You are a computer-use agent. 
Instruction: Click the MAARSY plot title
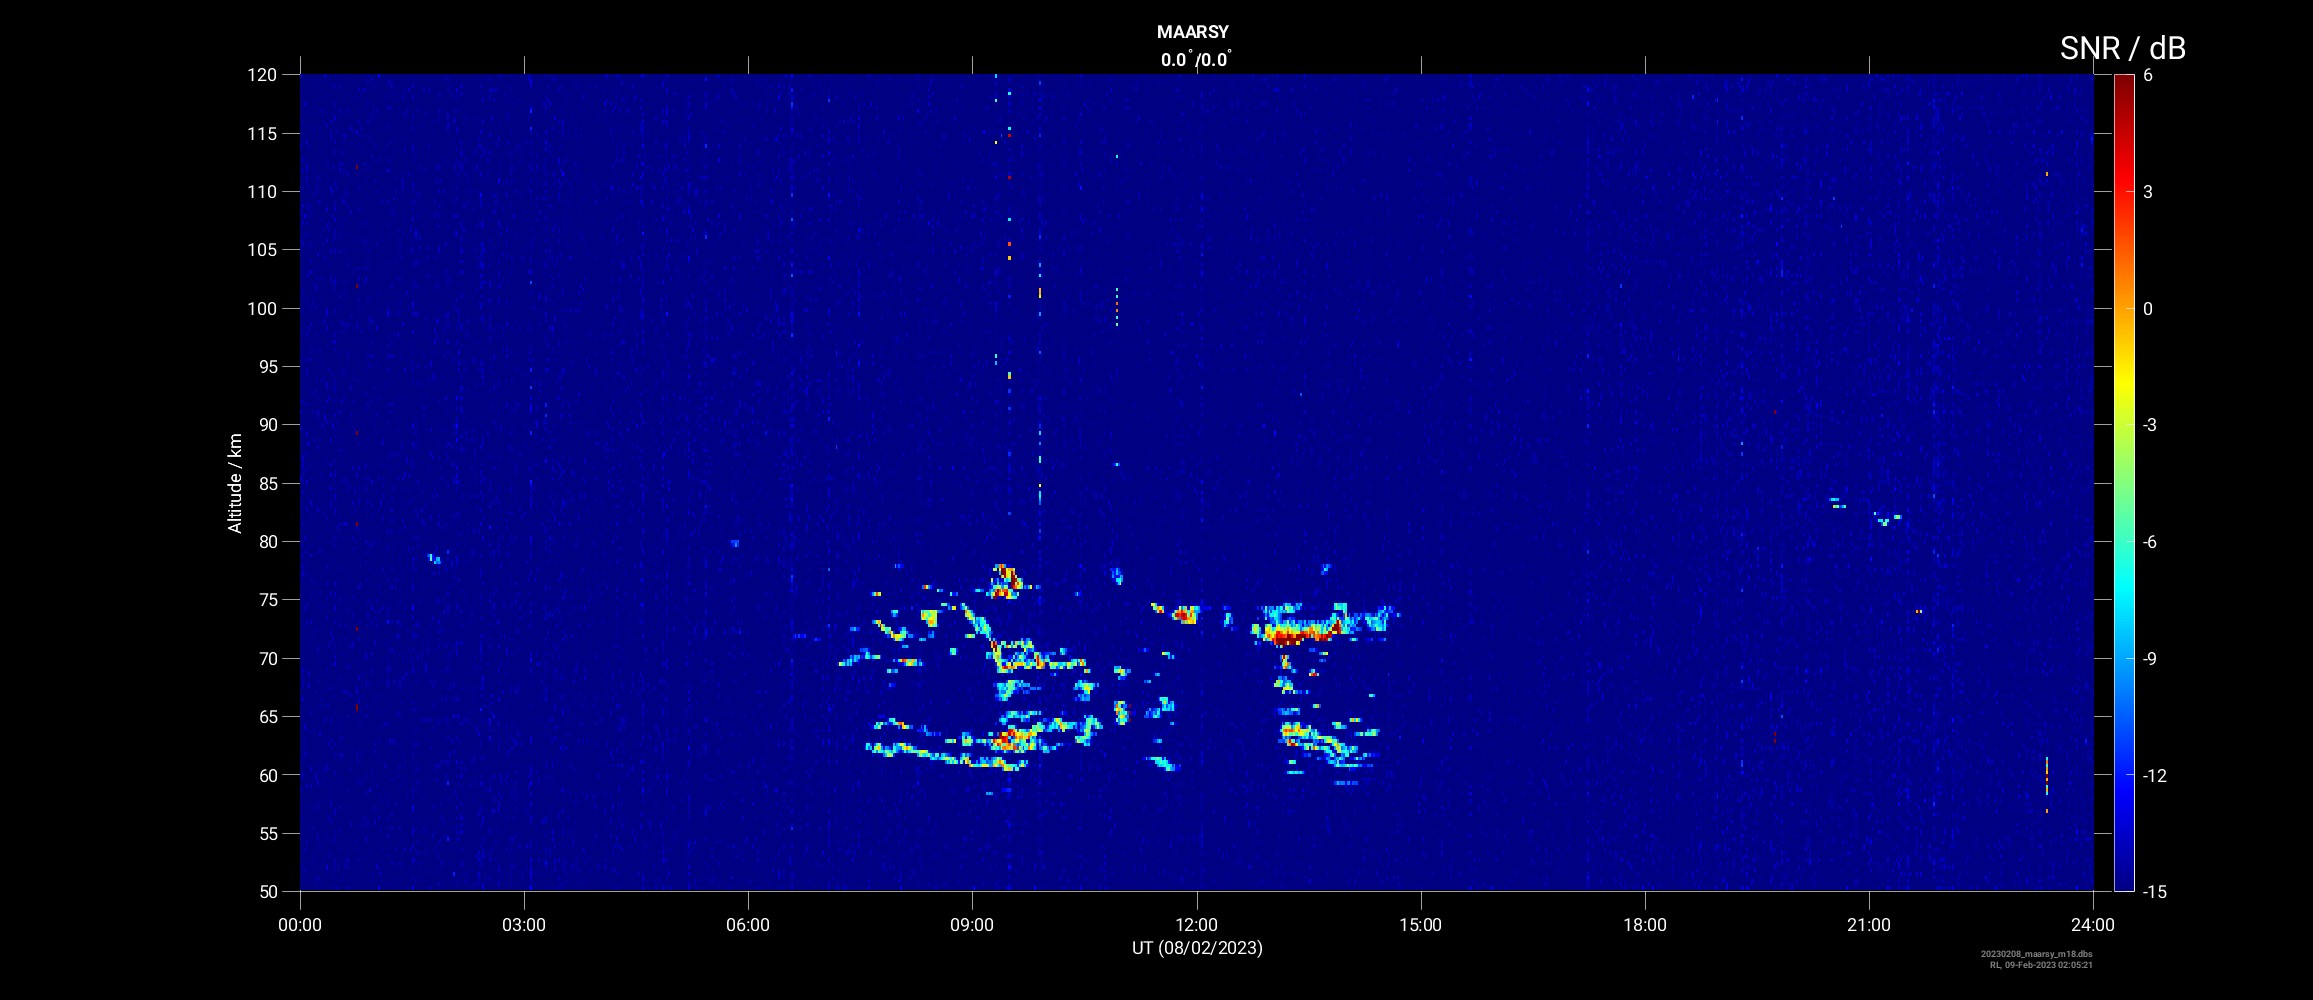(x=1192, y=32)
